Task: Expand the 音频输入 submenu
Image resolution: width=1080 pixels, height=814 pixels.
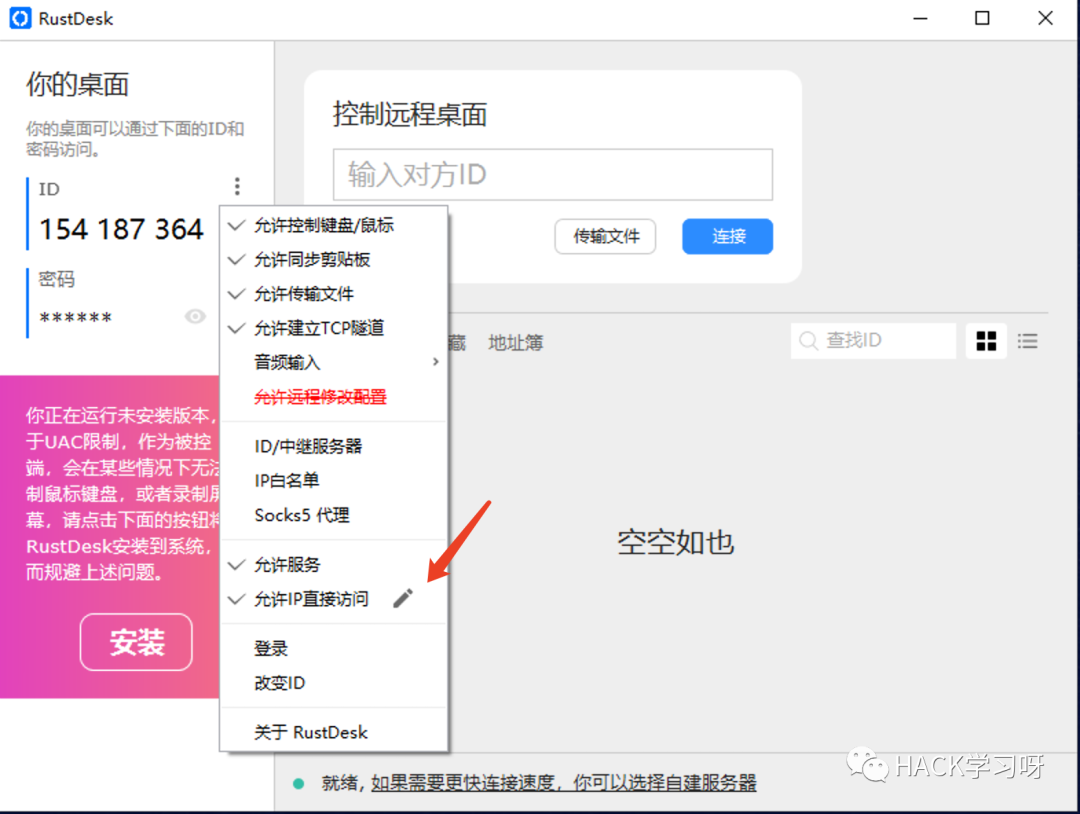Action: click(334, 362)
